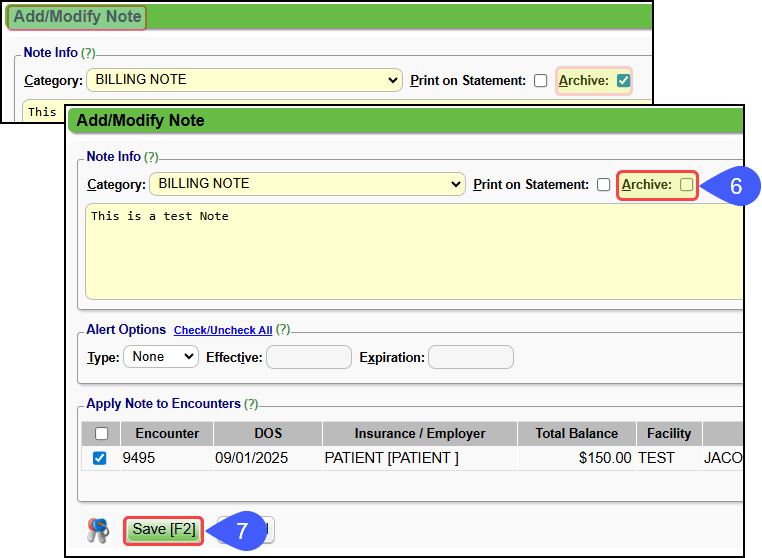Sort by the DOS column header
The image size is (762, 558).
tap(268, 434)
